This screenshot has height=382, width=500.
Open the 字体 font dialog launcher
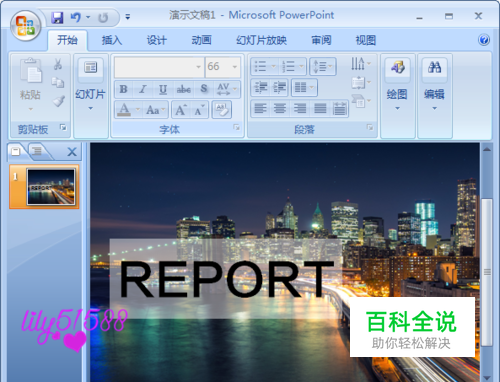[x=236, y=127]
